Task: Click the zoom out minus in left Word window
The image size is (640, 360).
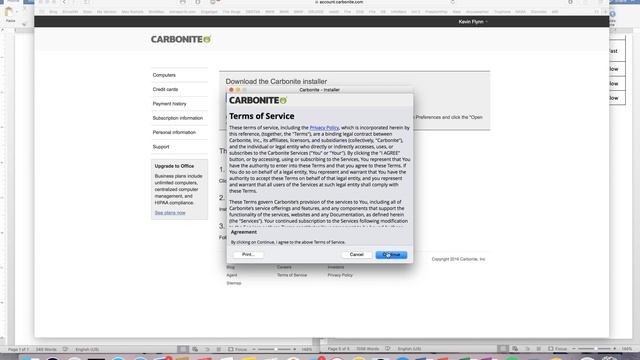Action: point(254,349)
